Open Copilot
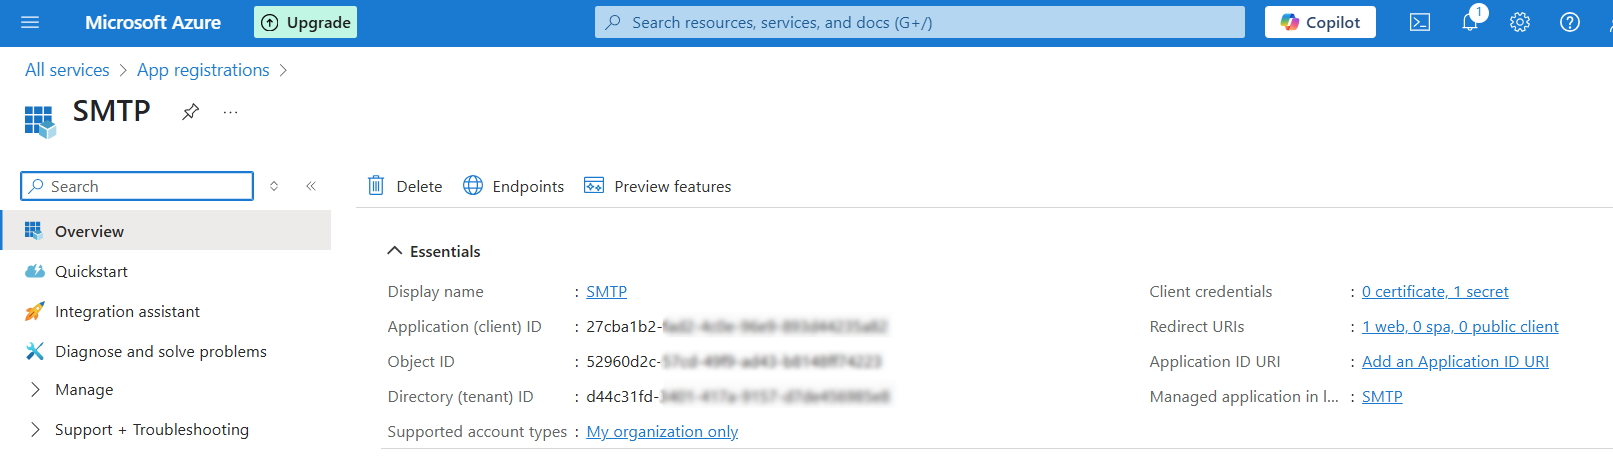 (1320, 22)
